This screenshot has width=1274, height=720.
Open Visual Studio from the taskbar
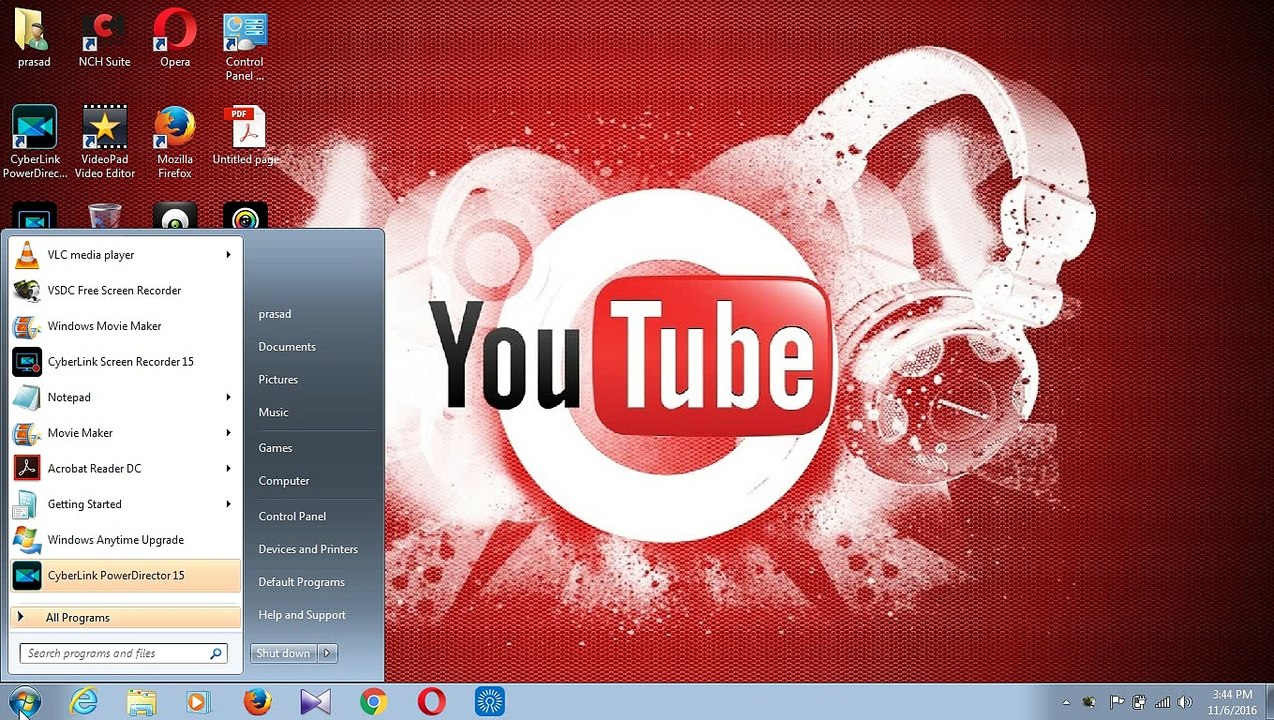pyautogui.click(x=315, y=702)
